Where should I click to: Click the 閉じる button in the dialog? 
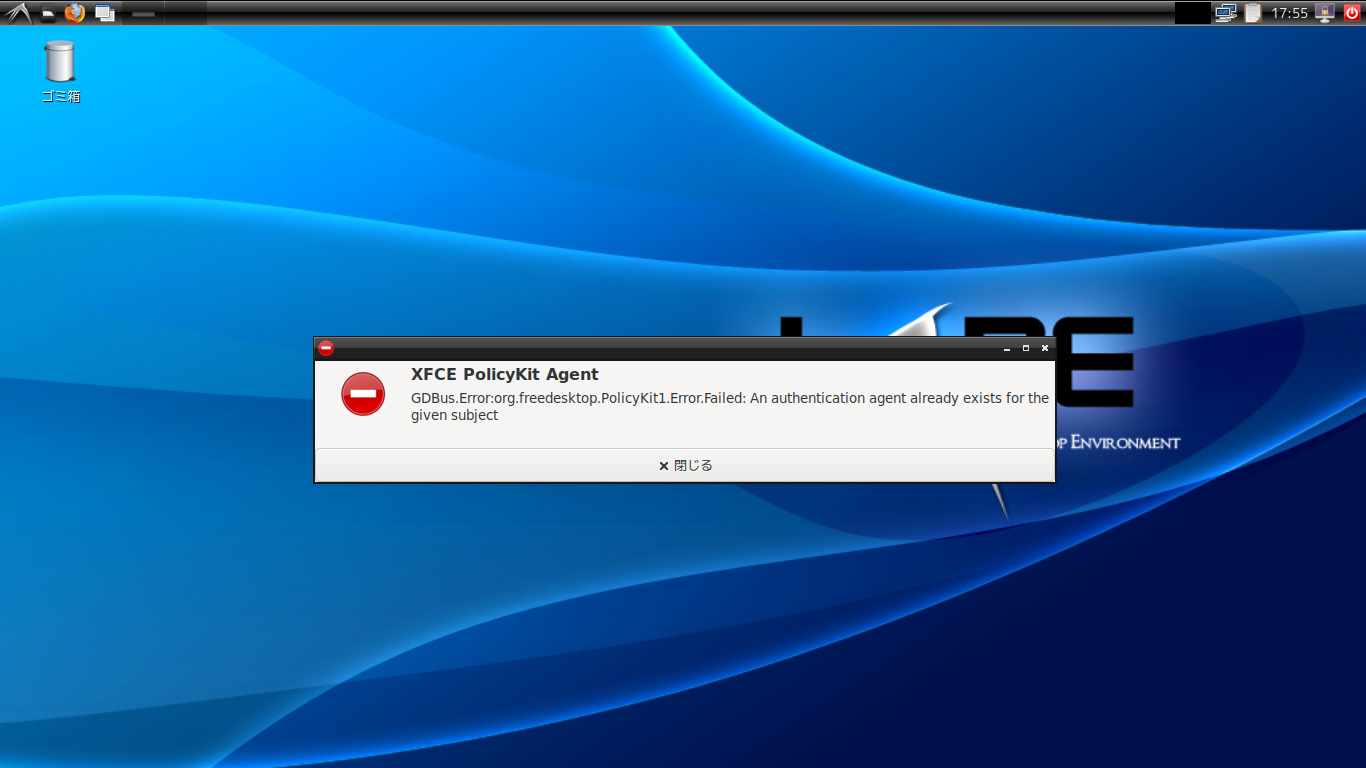pyautogui.click(x=685, y=465)
